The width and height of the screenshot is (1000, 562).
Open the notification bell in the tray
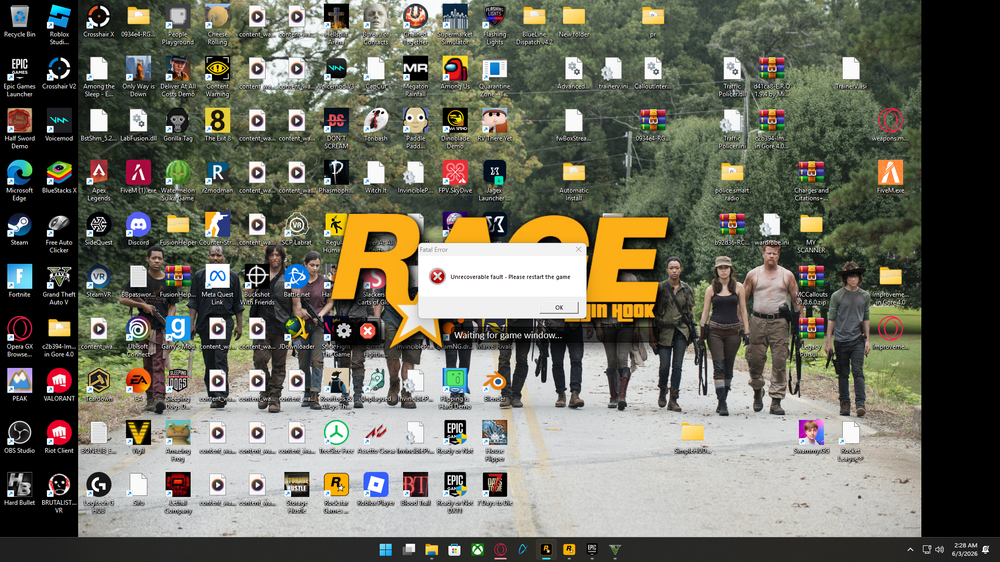click(x=986, y=550)
